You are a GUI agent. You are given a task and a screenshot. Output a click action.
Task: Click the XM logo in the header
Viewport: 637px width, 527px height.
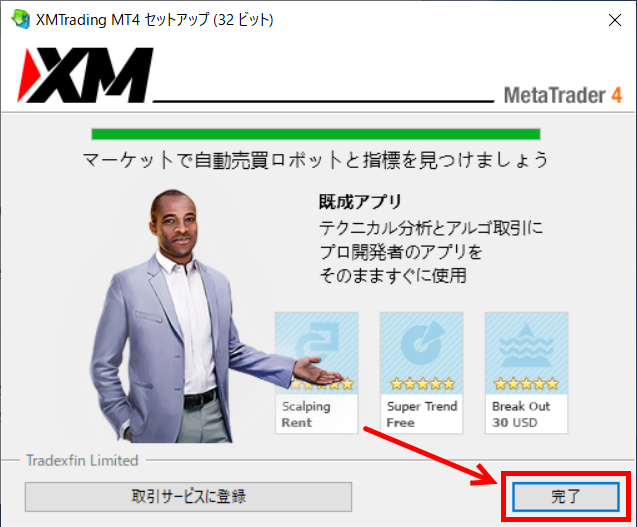pyautogui.click(x=84, y=76)
